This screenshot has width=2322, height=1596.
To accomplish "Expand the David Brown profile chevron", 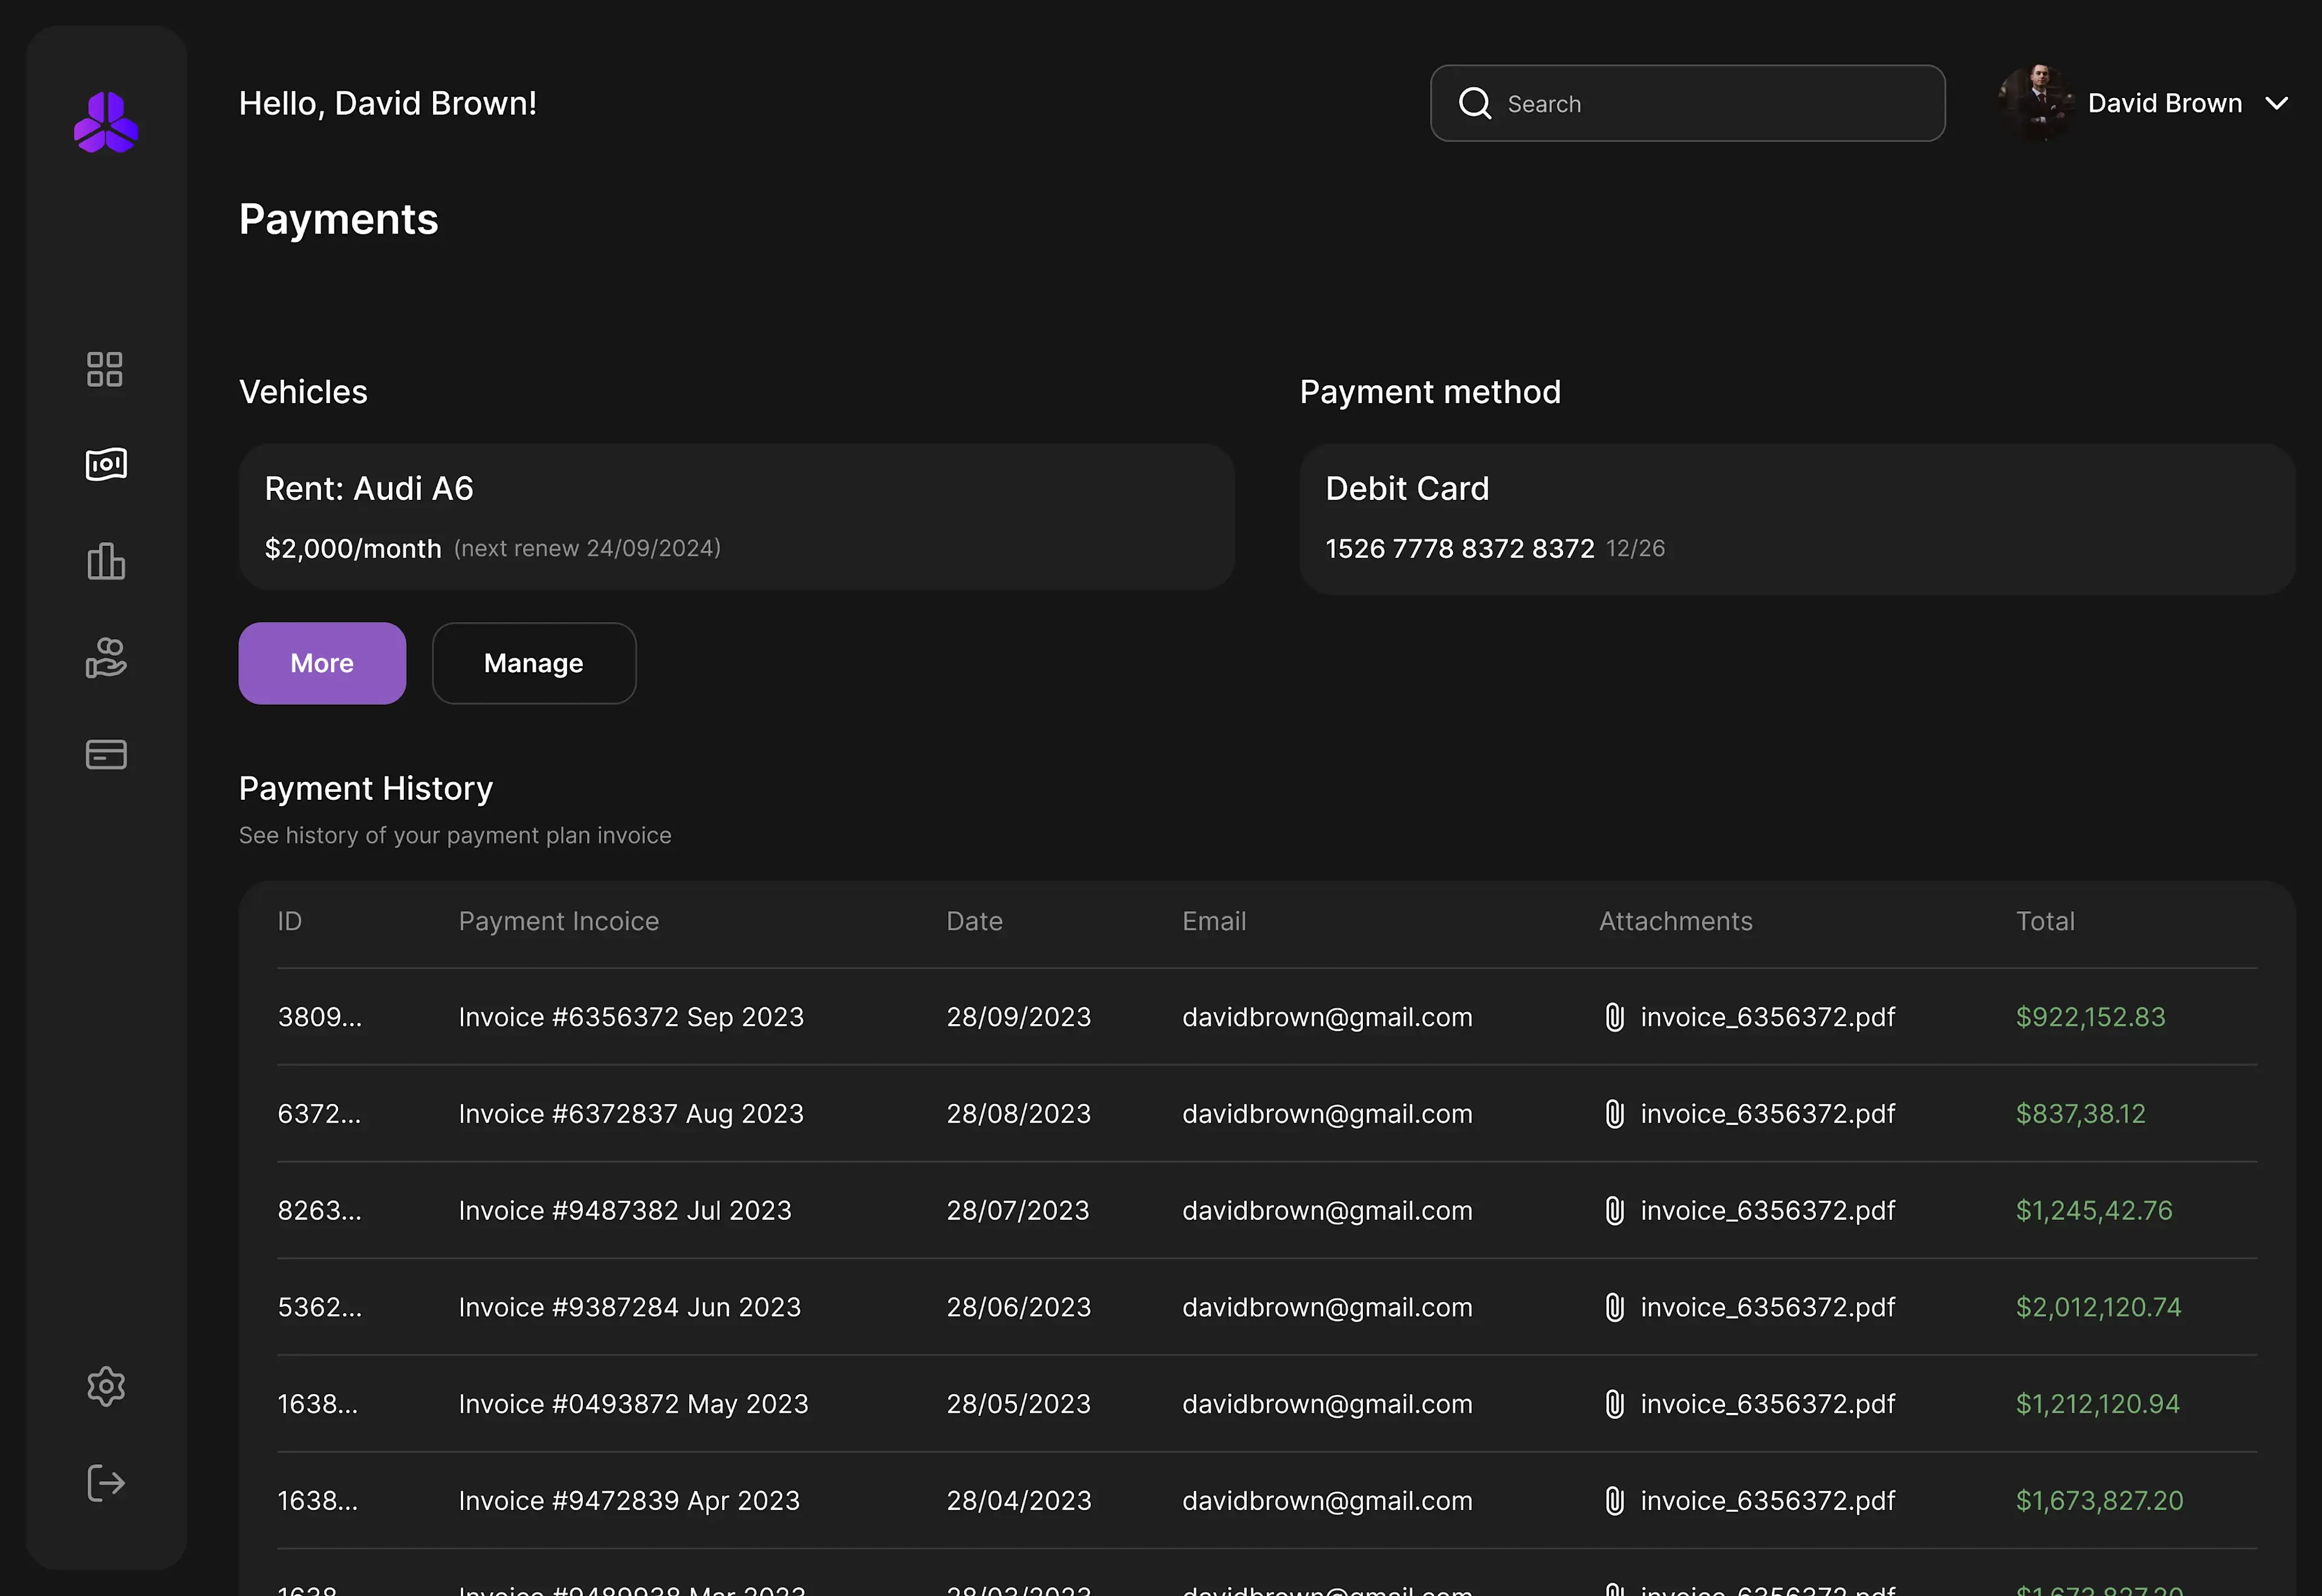I will [2277, 103].
